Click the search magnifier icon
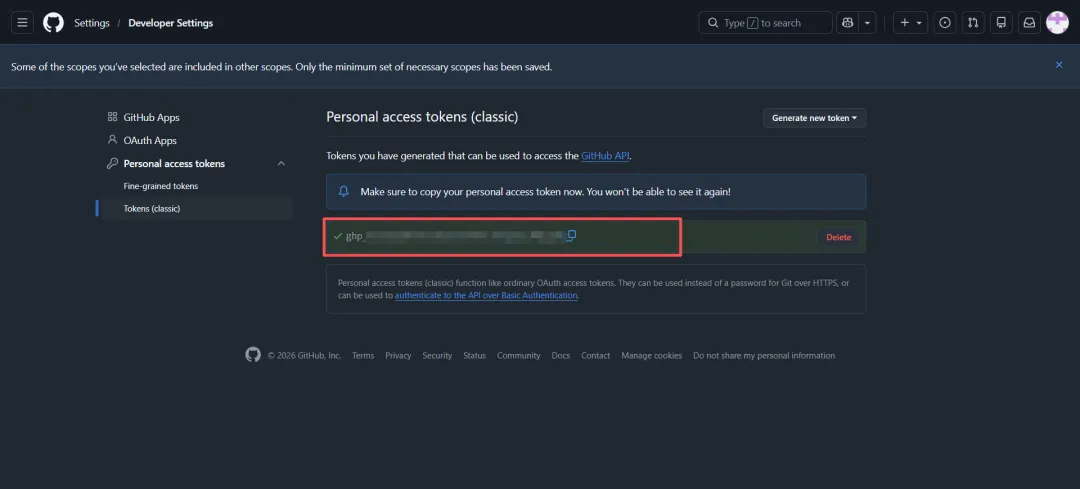This screenshot has height=489, width=1080. pyautogui.click(x=712, y=23)
